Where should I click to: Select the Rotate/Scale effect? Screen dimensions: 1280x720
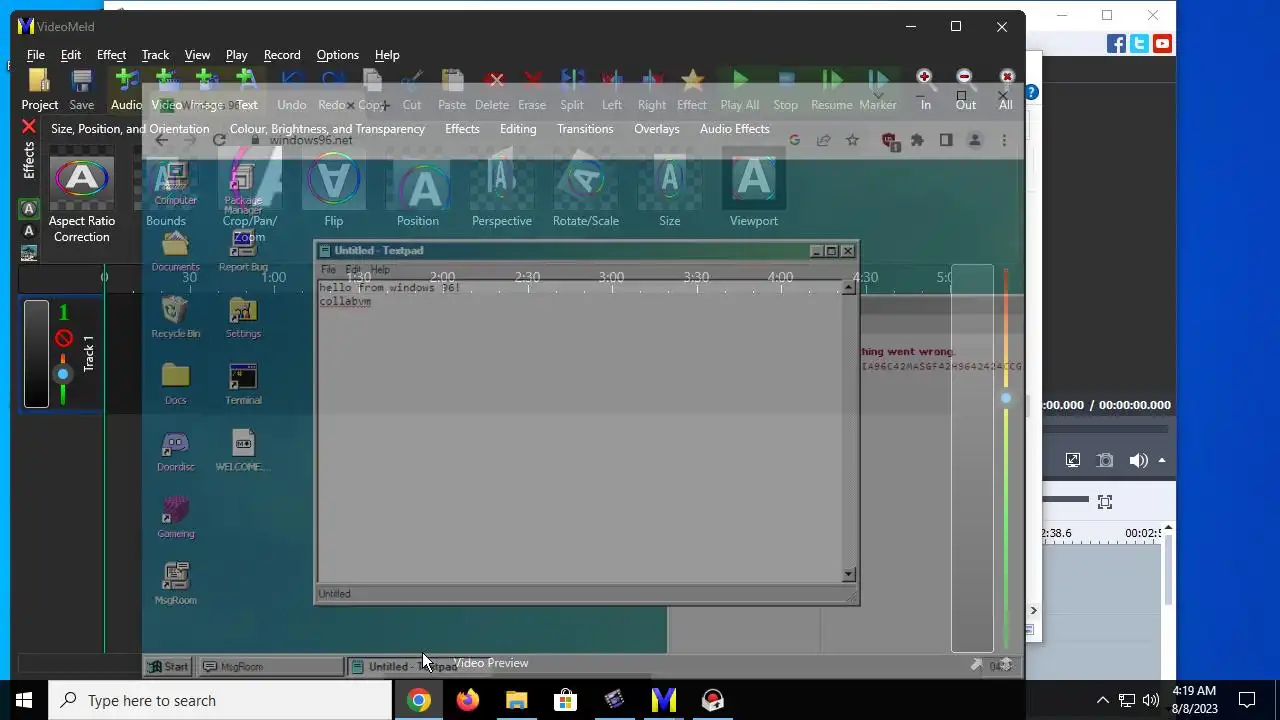pos(586,190)
